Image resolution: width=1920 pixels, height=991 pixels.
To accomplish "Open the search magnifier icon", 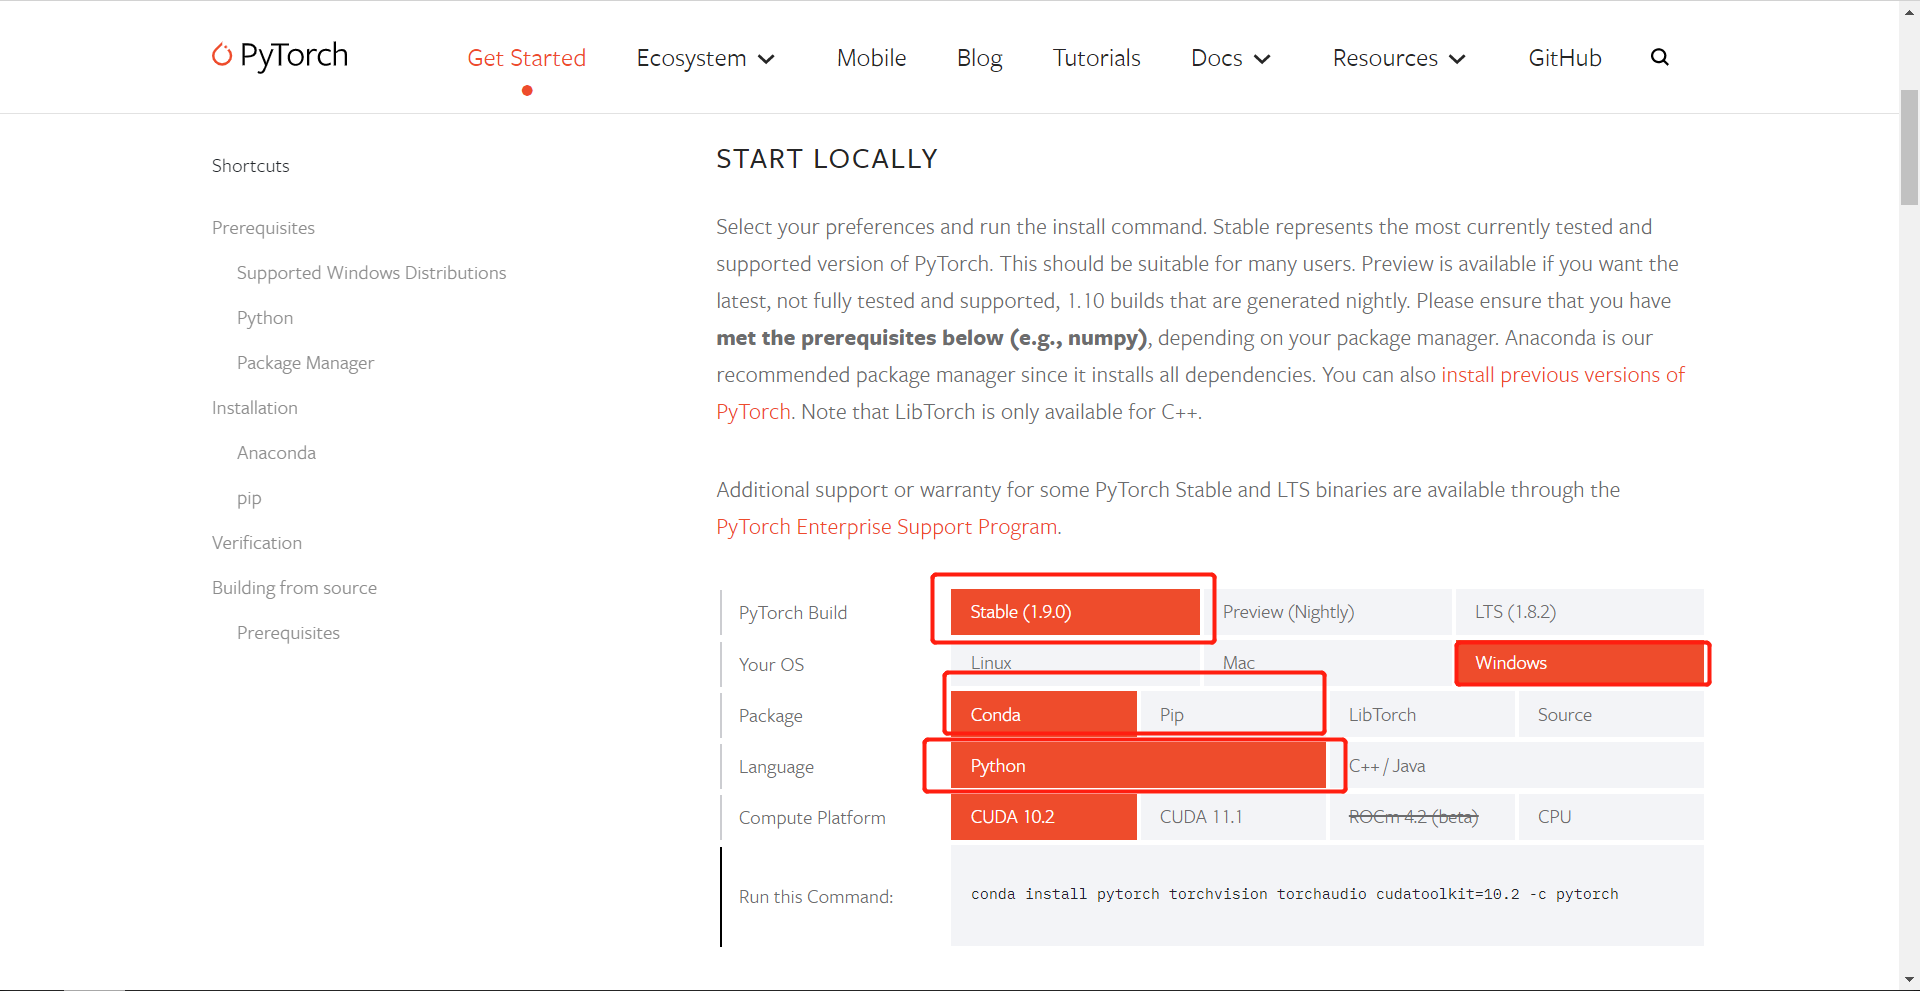I will 1659,57.
